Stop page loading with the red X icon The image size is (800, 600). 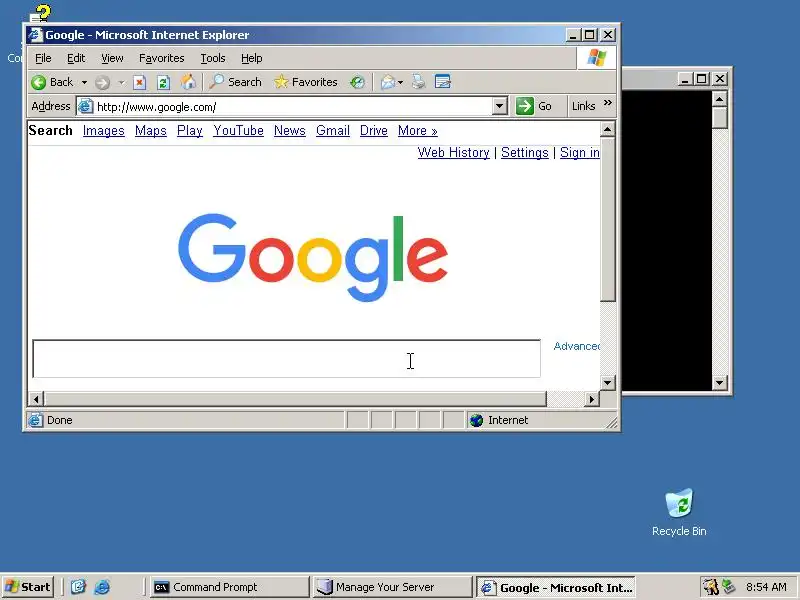pyautogui.click(x=139, y=82)
